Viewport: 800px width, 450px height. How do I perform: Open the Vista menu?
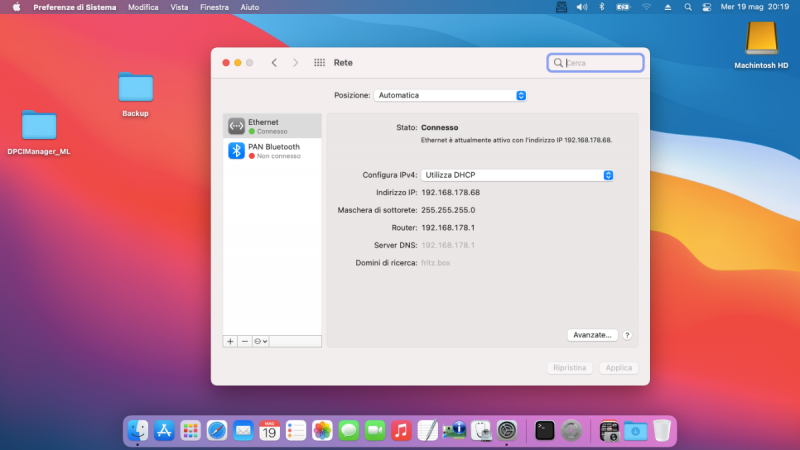pos(179,7)
